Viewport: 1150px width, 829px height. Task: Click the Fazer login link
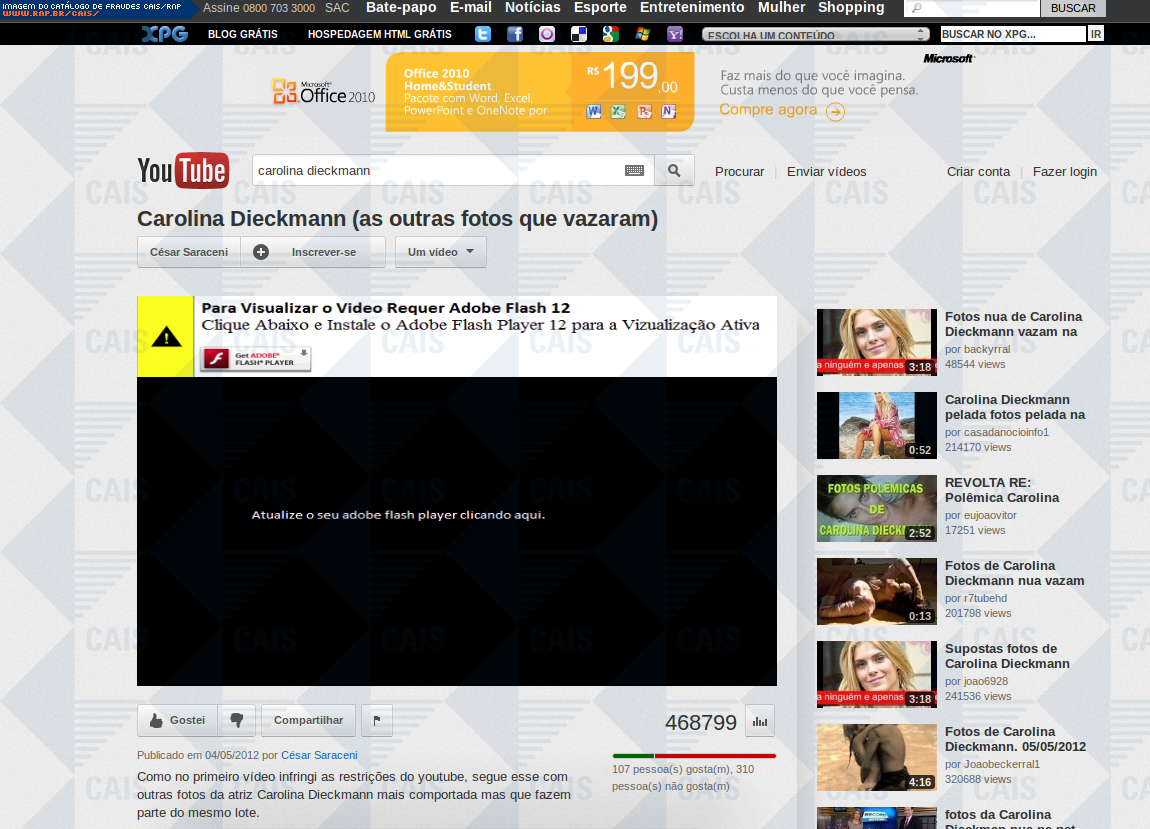1064,171
